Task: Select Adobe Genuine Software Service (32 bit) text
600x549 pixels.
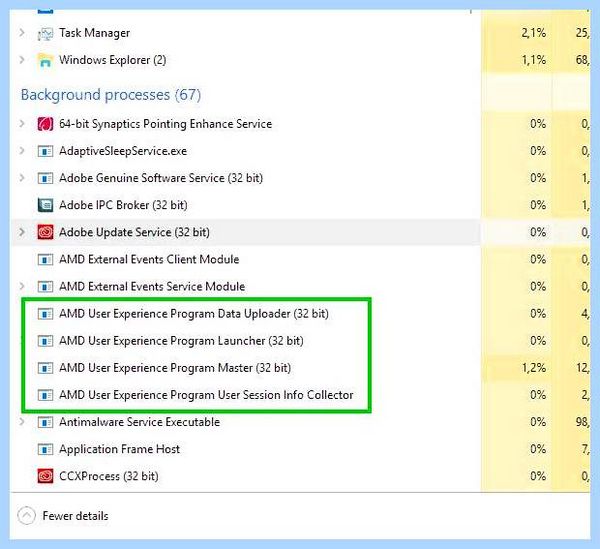Action: (161, 178)
